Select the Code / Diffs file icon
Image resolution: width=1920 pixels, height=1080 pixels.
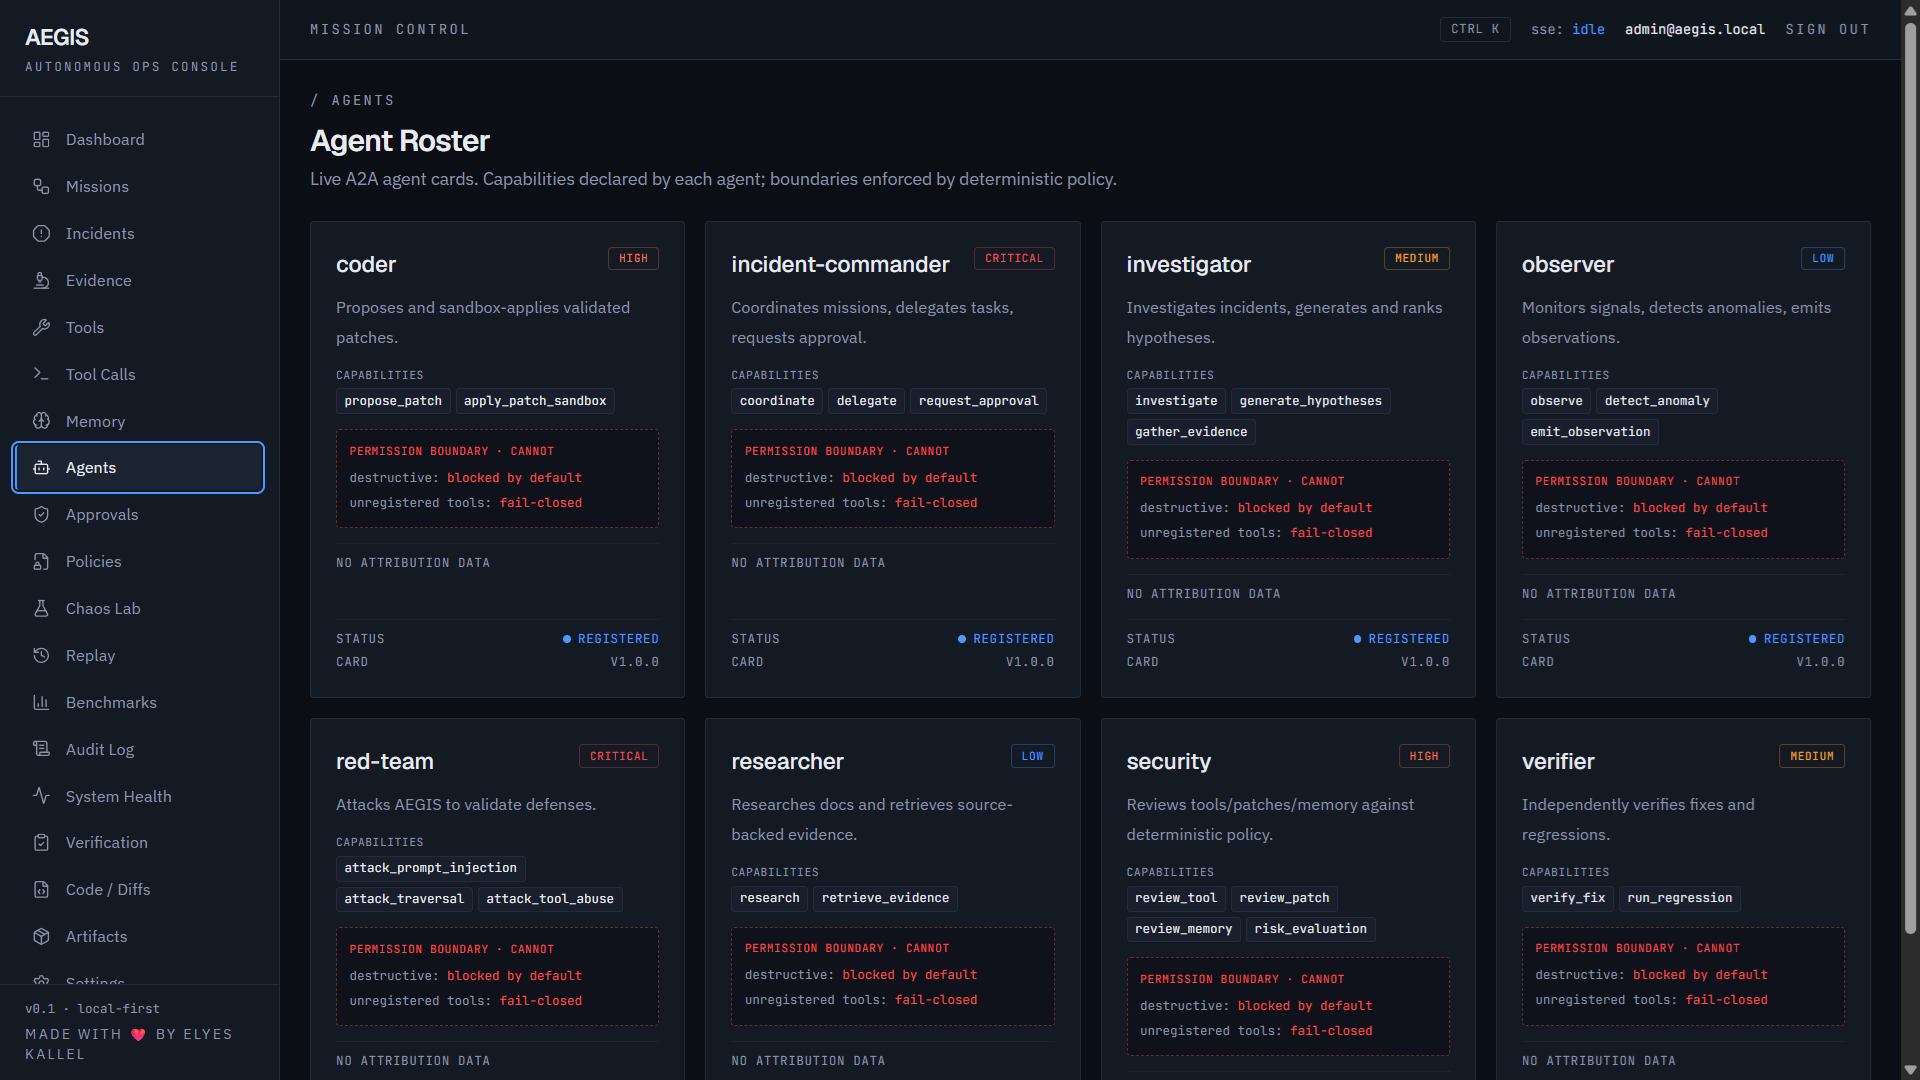(x=41, y=890)
